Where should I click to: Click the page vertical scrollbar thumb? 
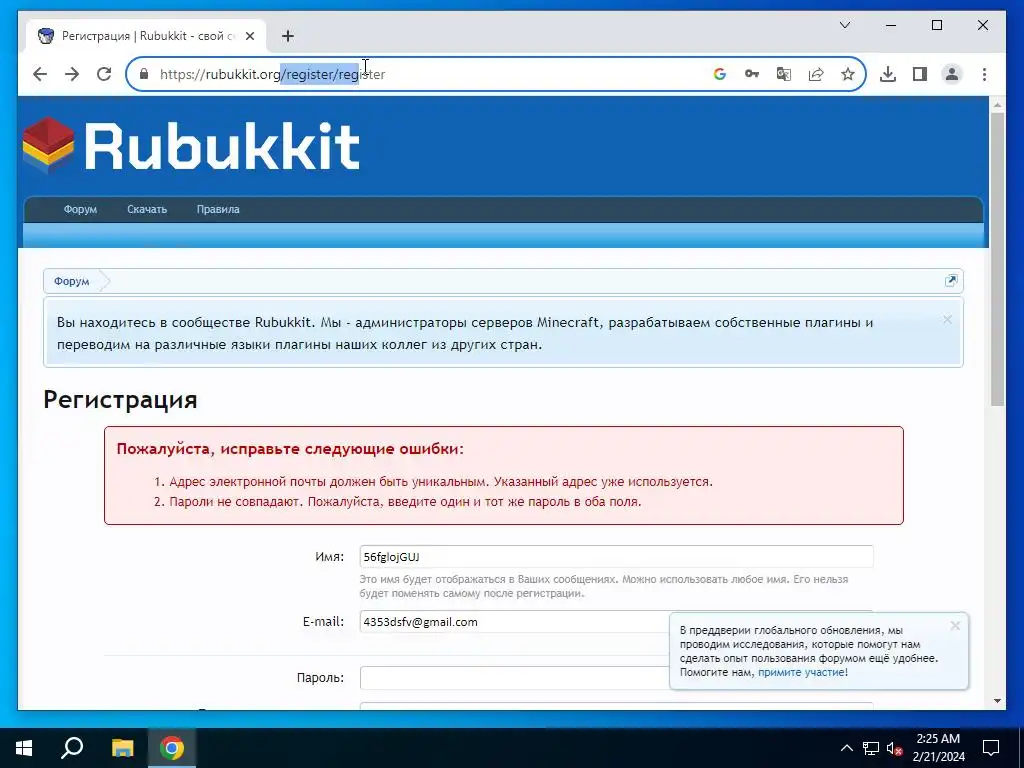click(x=997, y=259)
